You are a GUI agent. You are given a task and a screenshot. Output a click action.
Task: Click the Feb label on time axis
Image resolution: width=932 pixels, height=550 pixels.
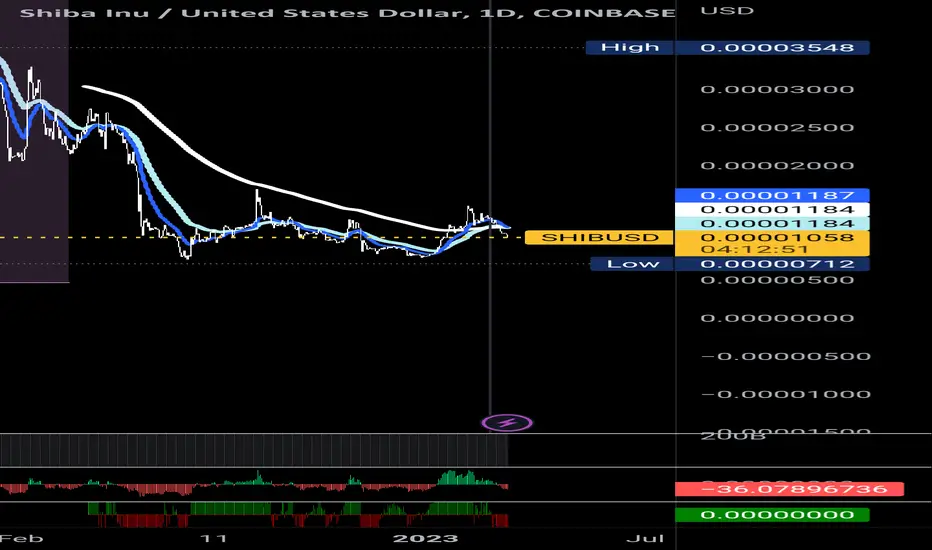coord(22,538)
